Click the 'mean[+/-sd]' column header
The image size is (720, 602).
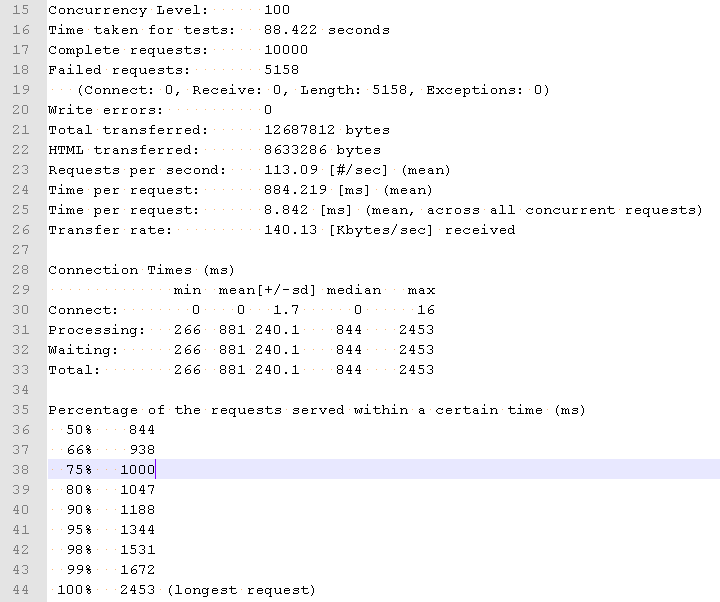(x=267, y=290)
